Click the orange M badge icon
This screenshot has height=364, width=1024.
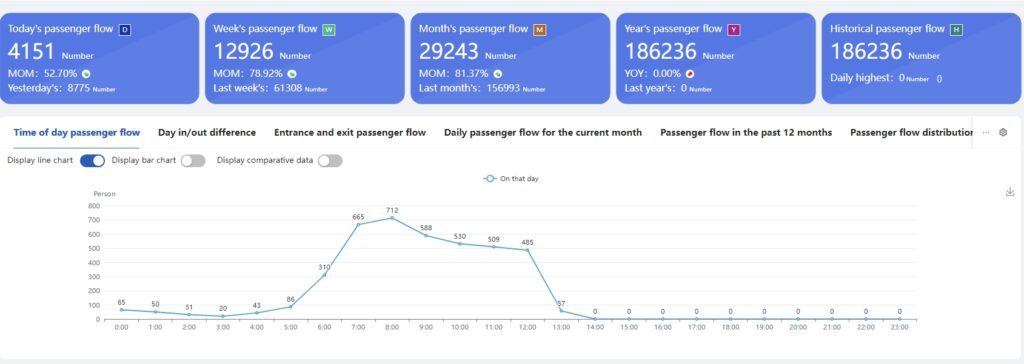[539, 29]
